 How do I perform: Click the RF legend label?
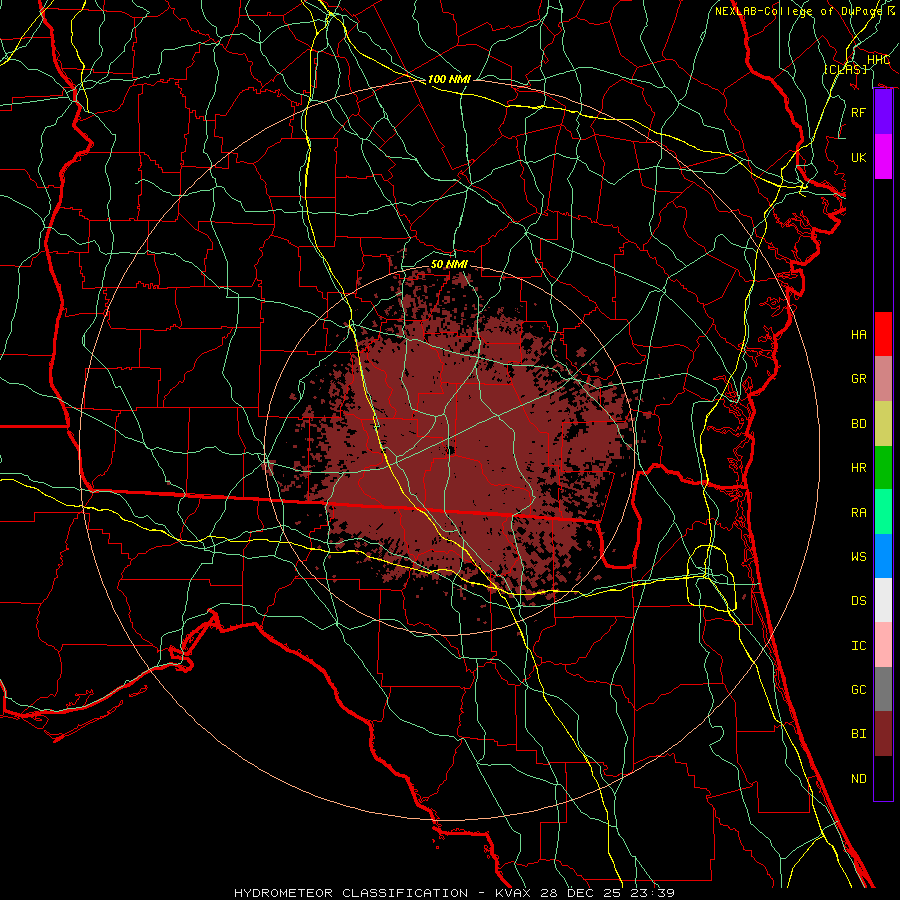click(858, 112)
